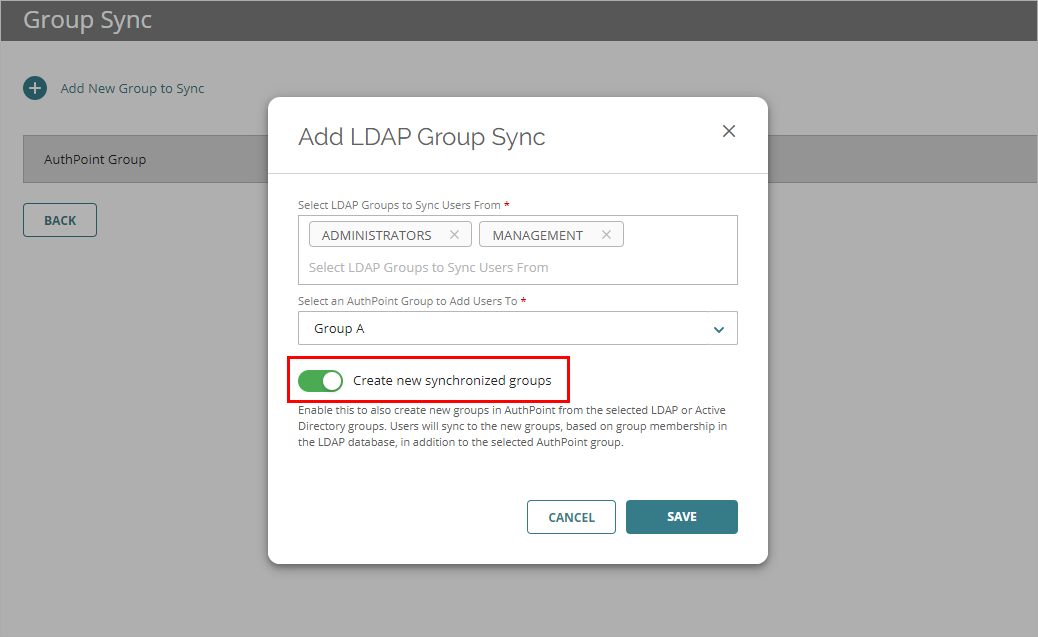The image size is (1038, 637).
Task: Click the Group Sync title bar
Action: (87, 20)
